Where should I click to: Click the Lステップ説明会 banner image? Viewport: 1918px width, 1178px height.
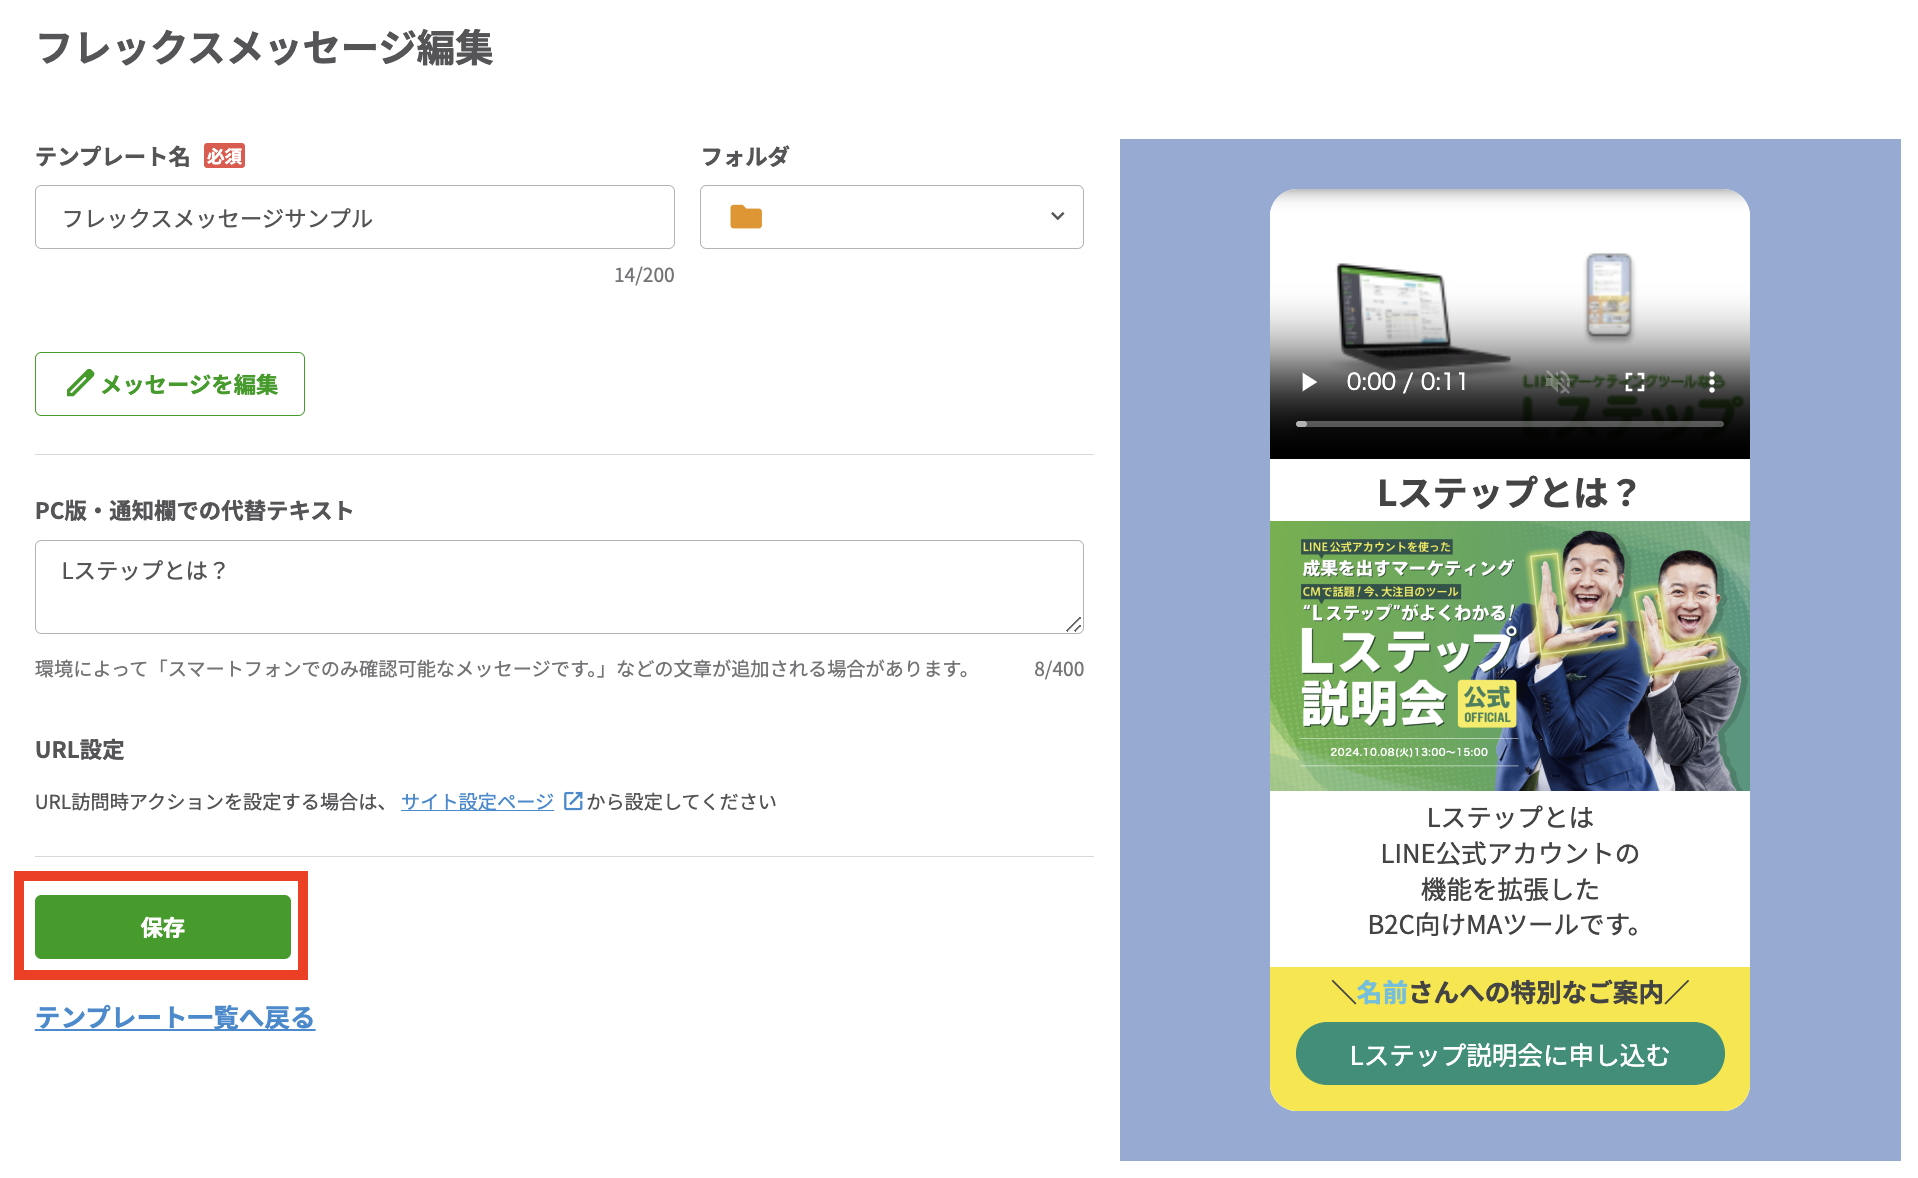pyautogui.click(x=1510, y=656)
